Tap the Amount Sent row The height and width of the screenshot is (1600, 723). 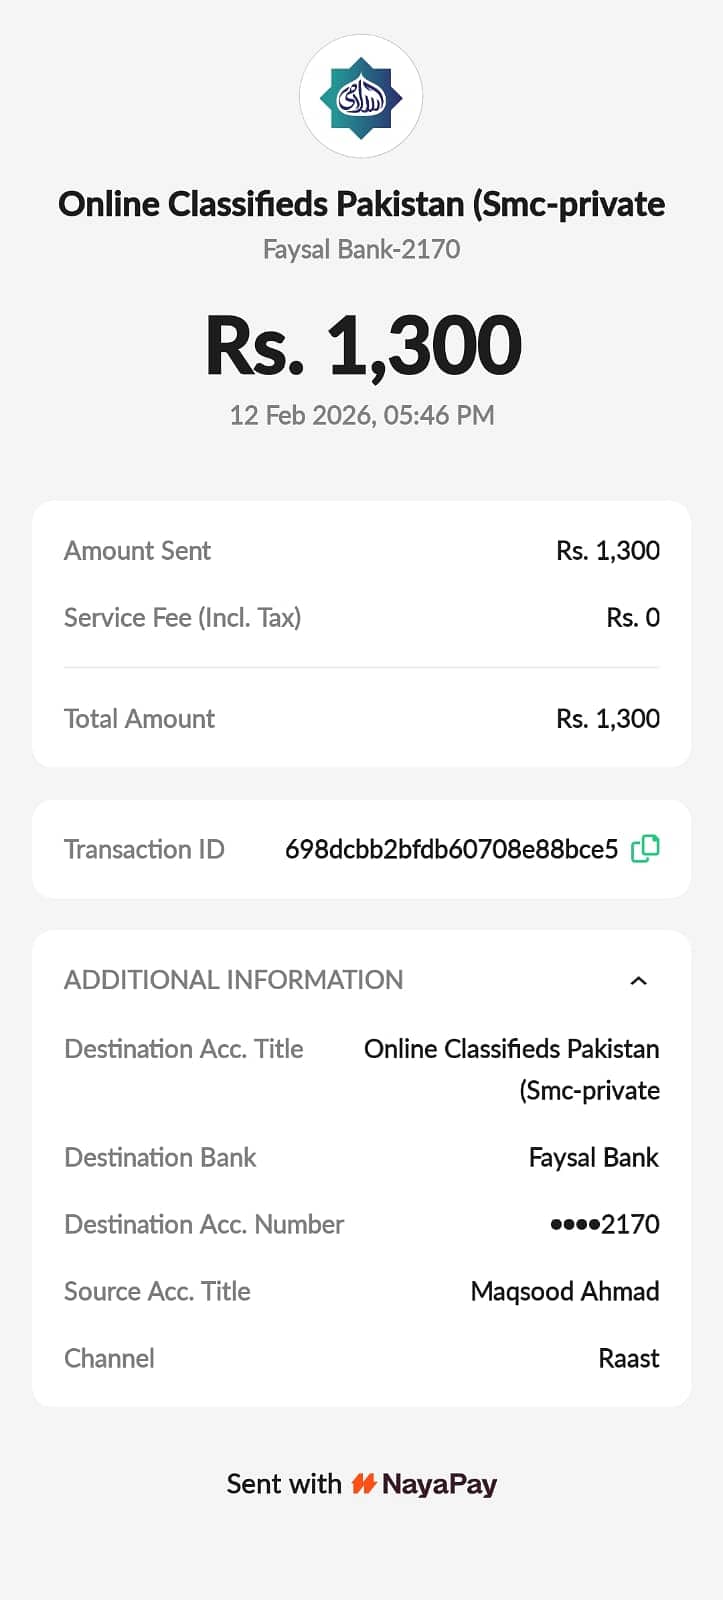click(x=361, y=551)
